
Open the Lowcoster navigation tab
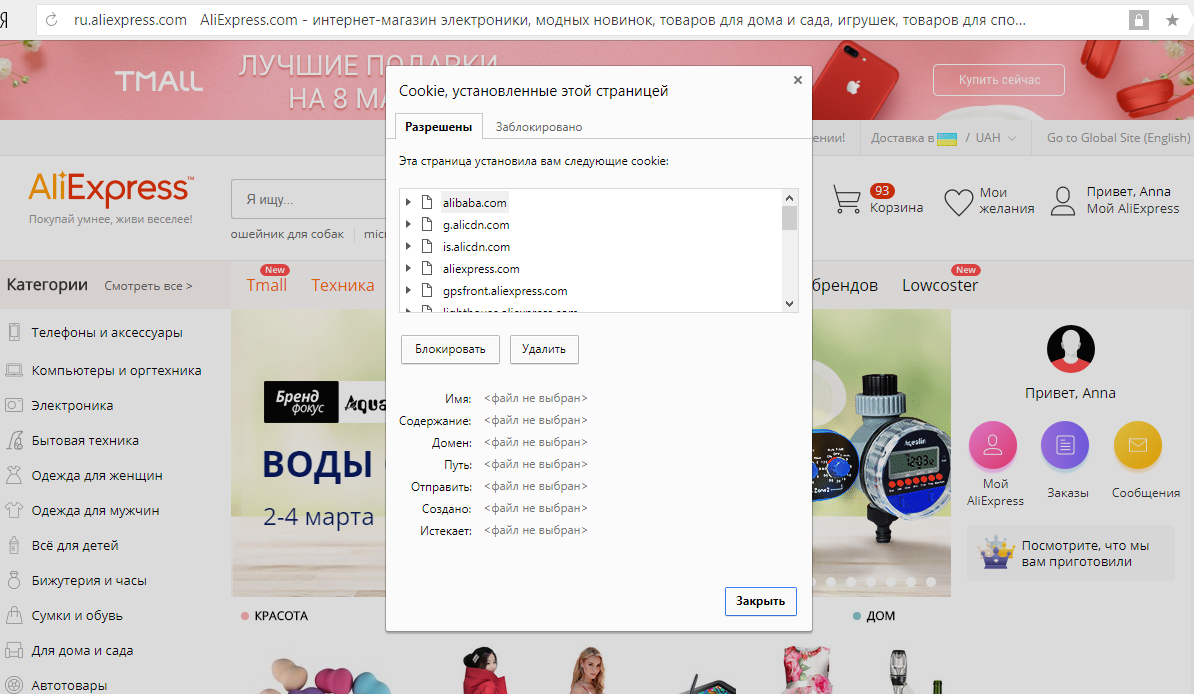tap(940, 285)
